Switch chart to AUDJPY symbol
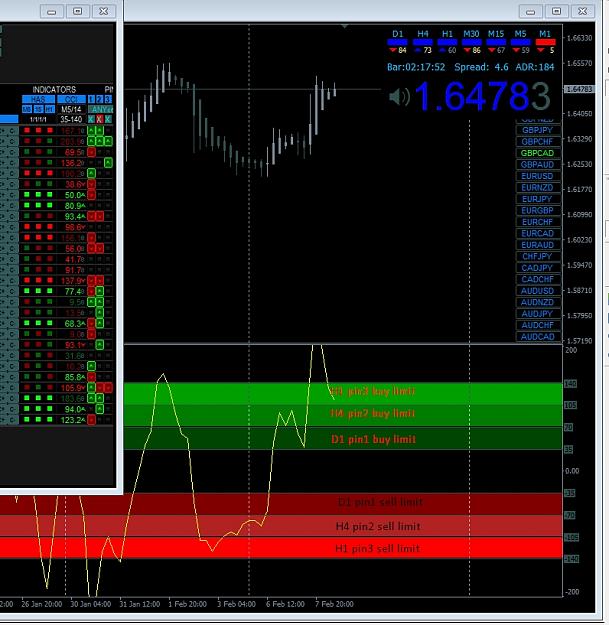This screenshot has height=625, width=609. (537, 314)
